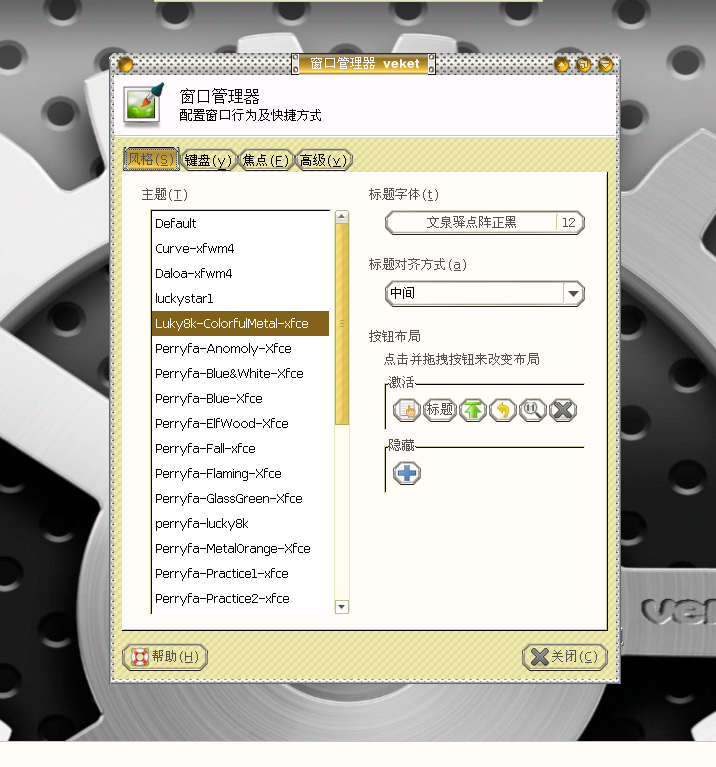Click the titlebar close triangle button
716x767 pixels.
point(605,64)
